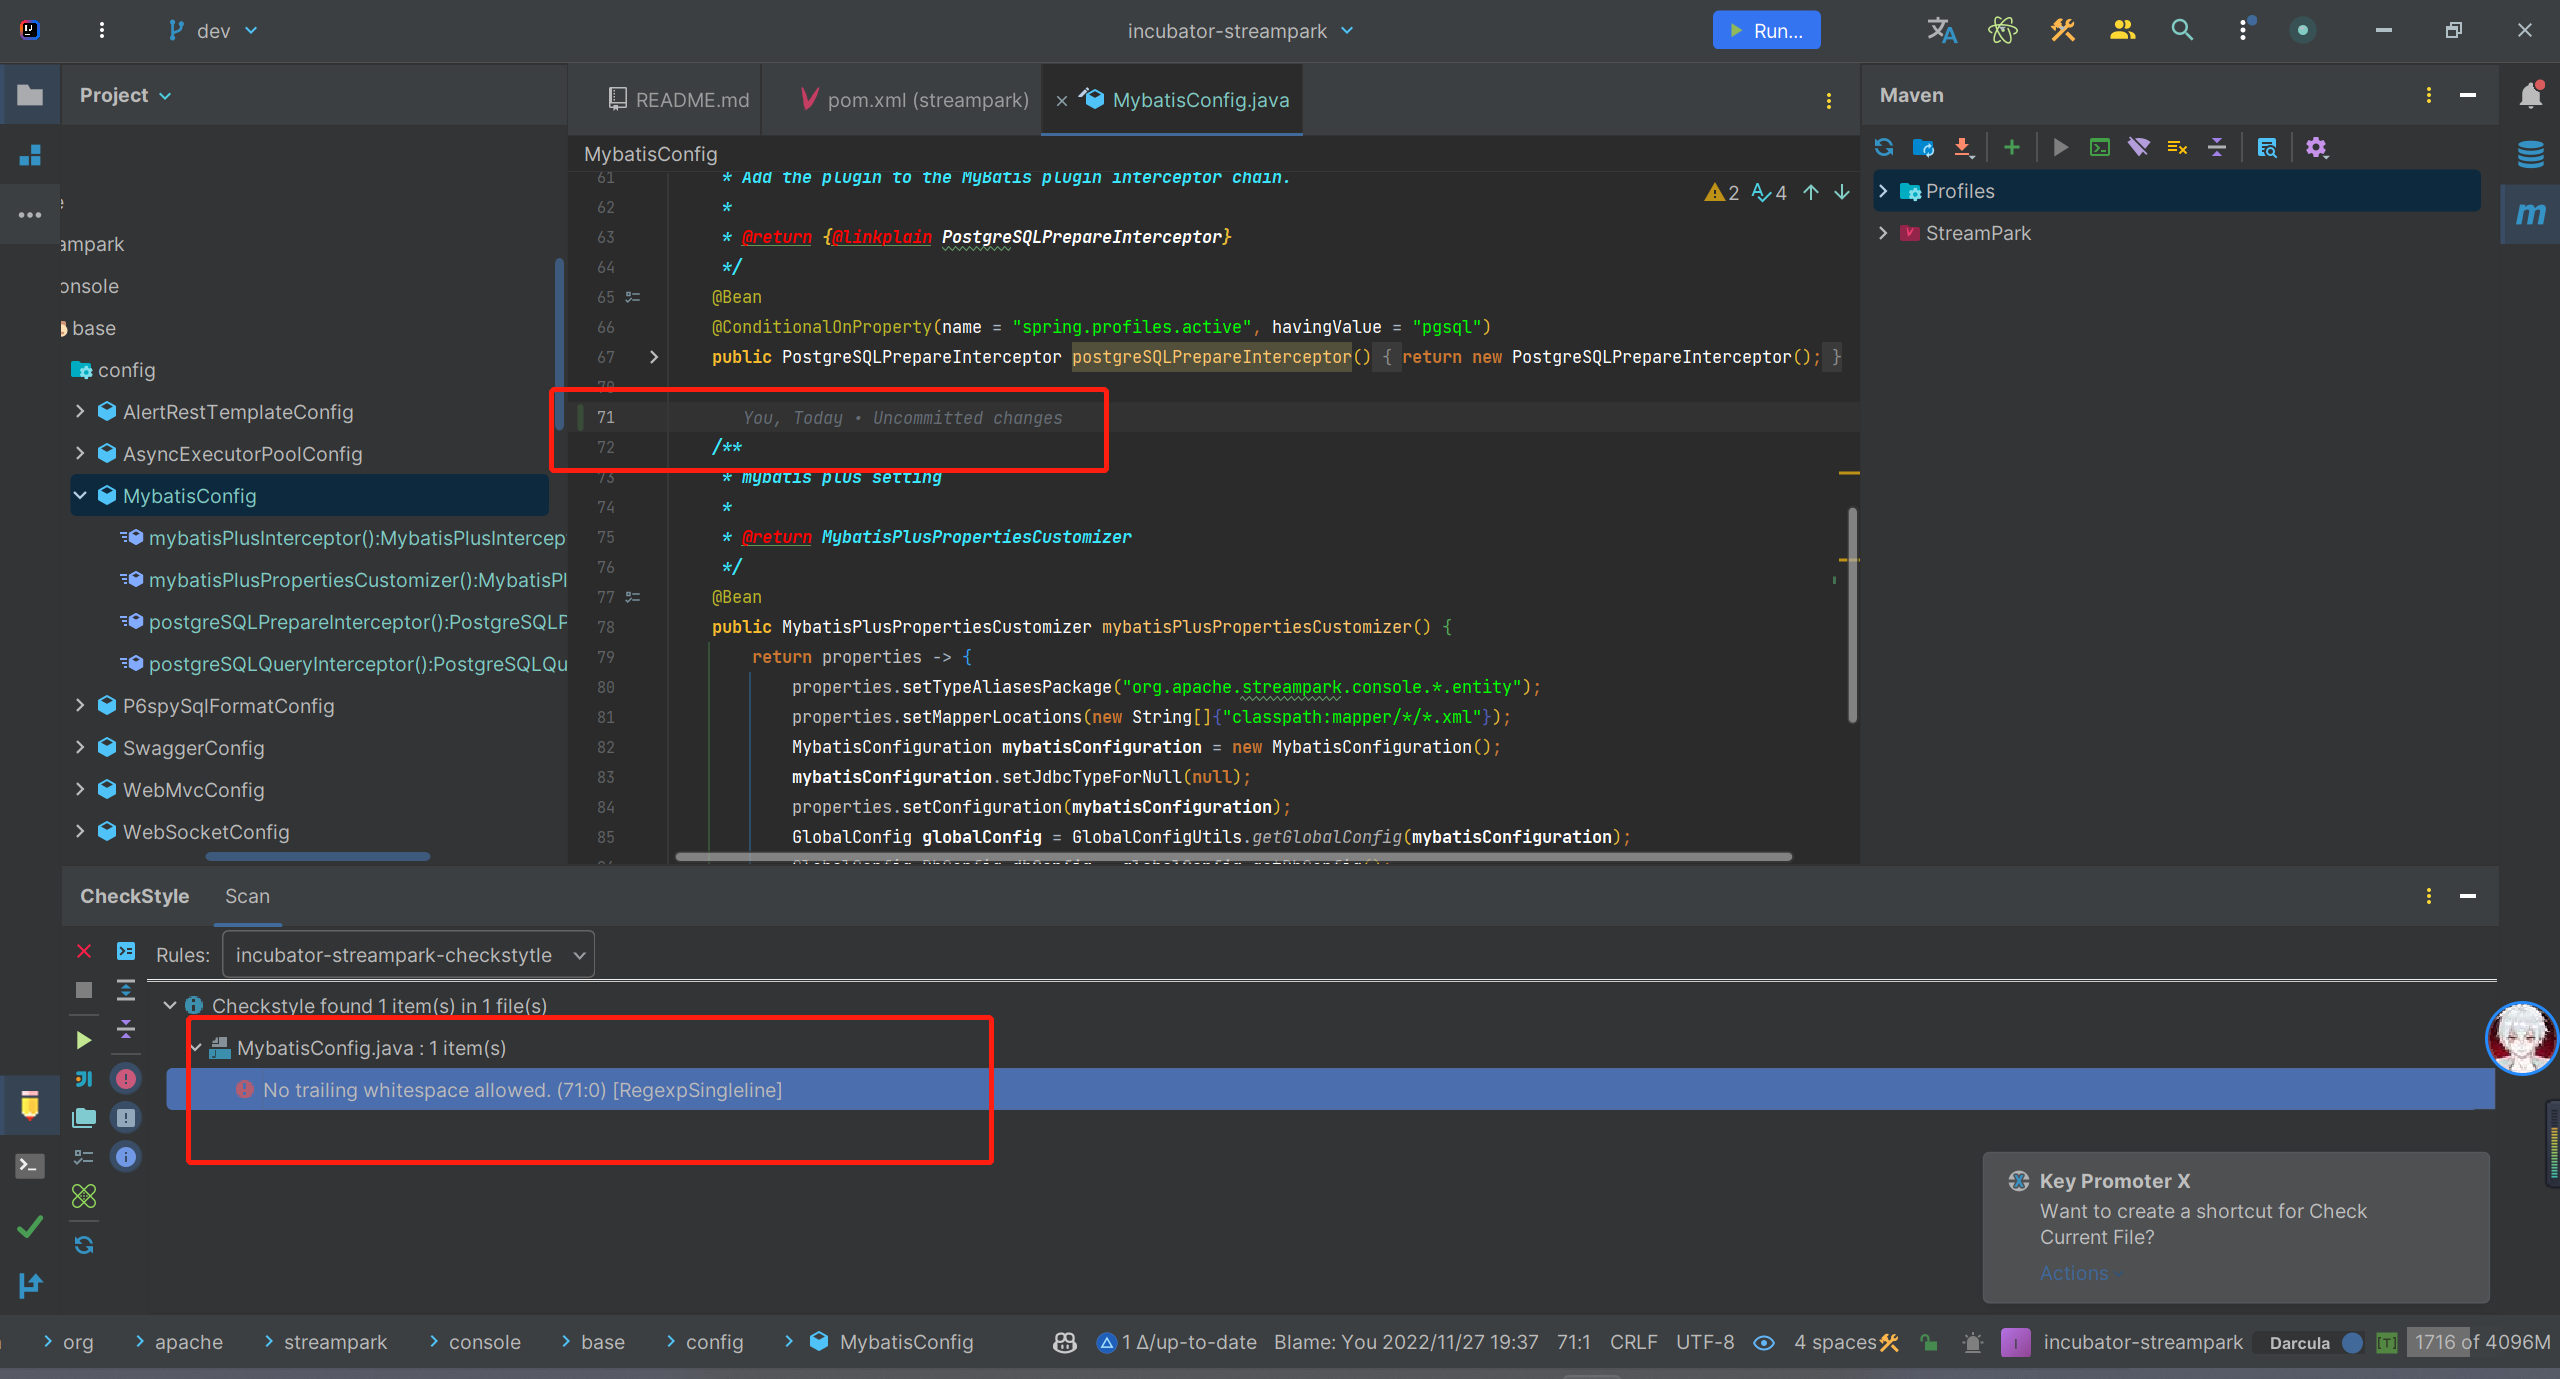This screenshot has width=2560, height=1379.
Task: Select the trailing whitespace error item
Action: click(522, 1090)
